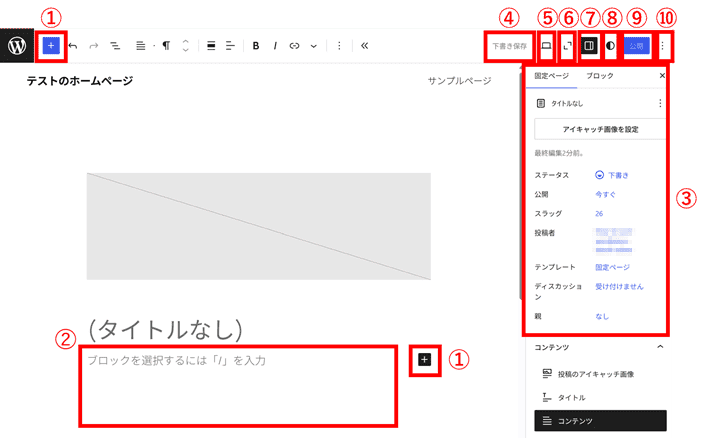Redo the last undone change
Image resolution: width=710 pixels, height=438 pixels.
click(x=94, y=46)
